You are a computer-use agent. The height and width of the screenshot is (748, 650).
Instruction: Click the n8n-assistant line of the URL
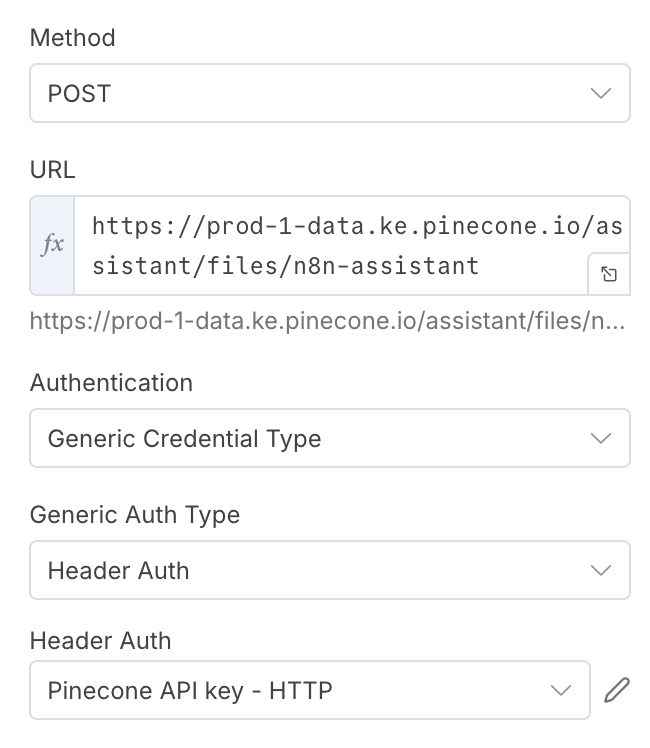[286, 265]
